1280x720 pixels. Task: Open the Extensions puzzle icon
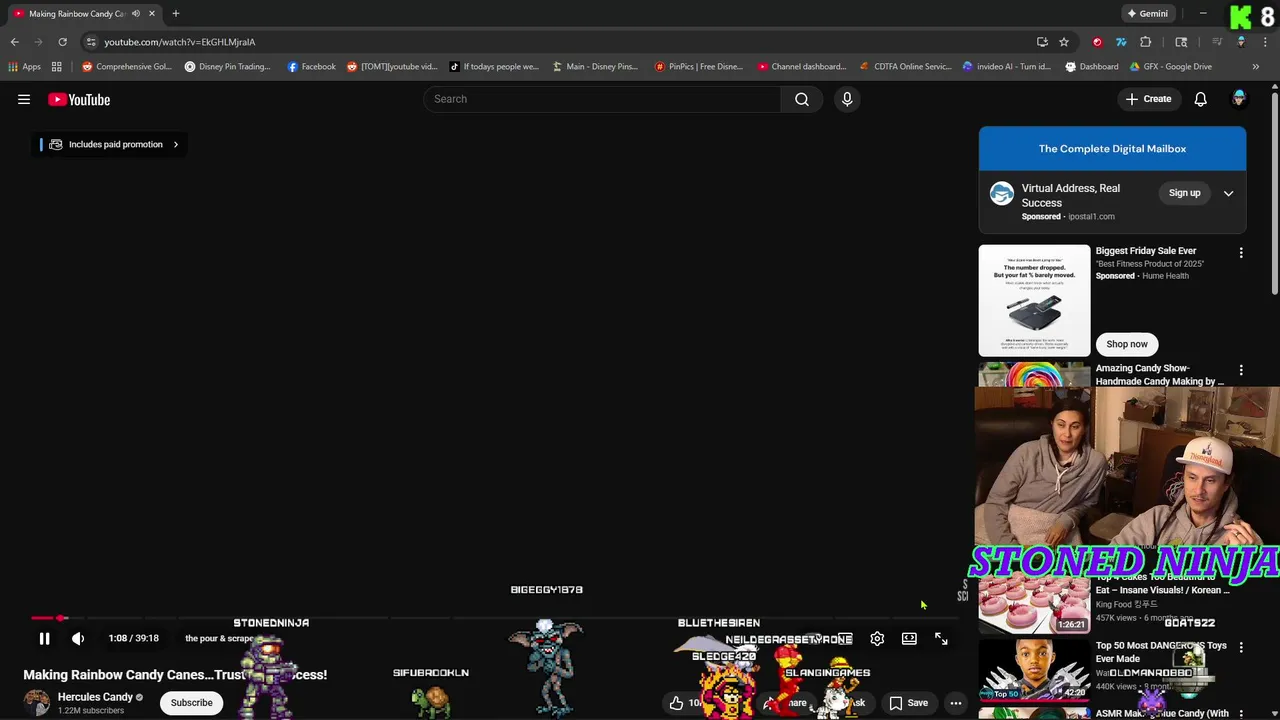coord(1146,42)
